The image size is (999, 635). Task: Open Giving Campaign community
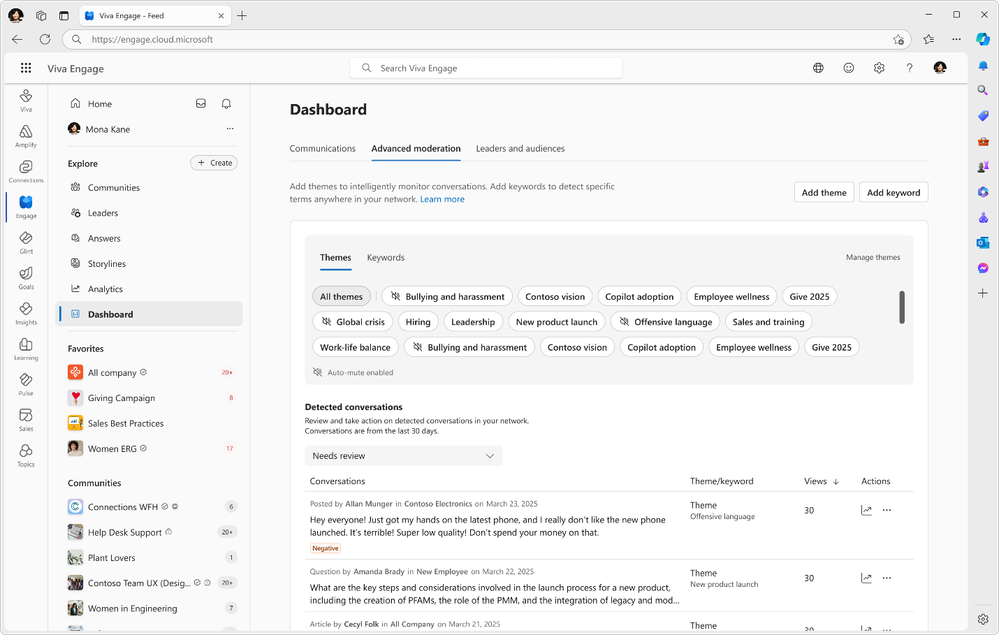coord(149,397)
